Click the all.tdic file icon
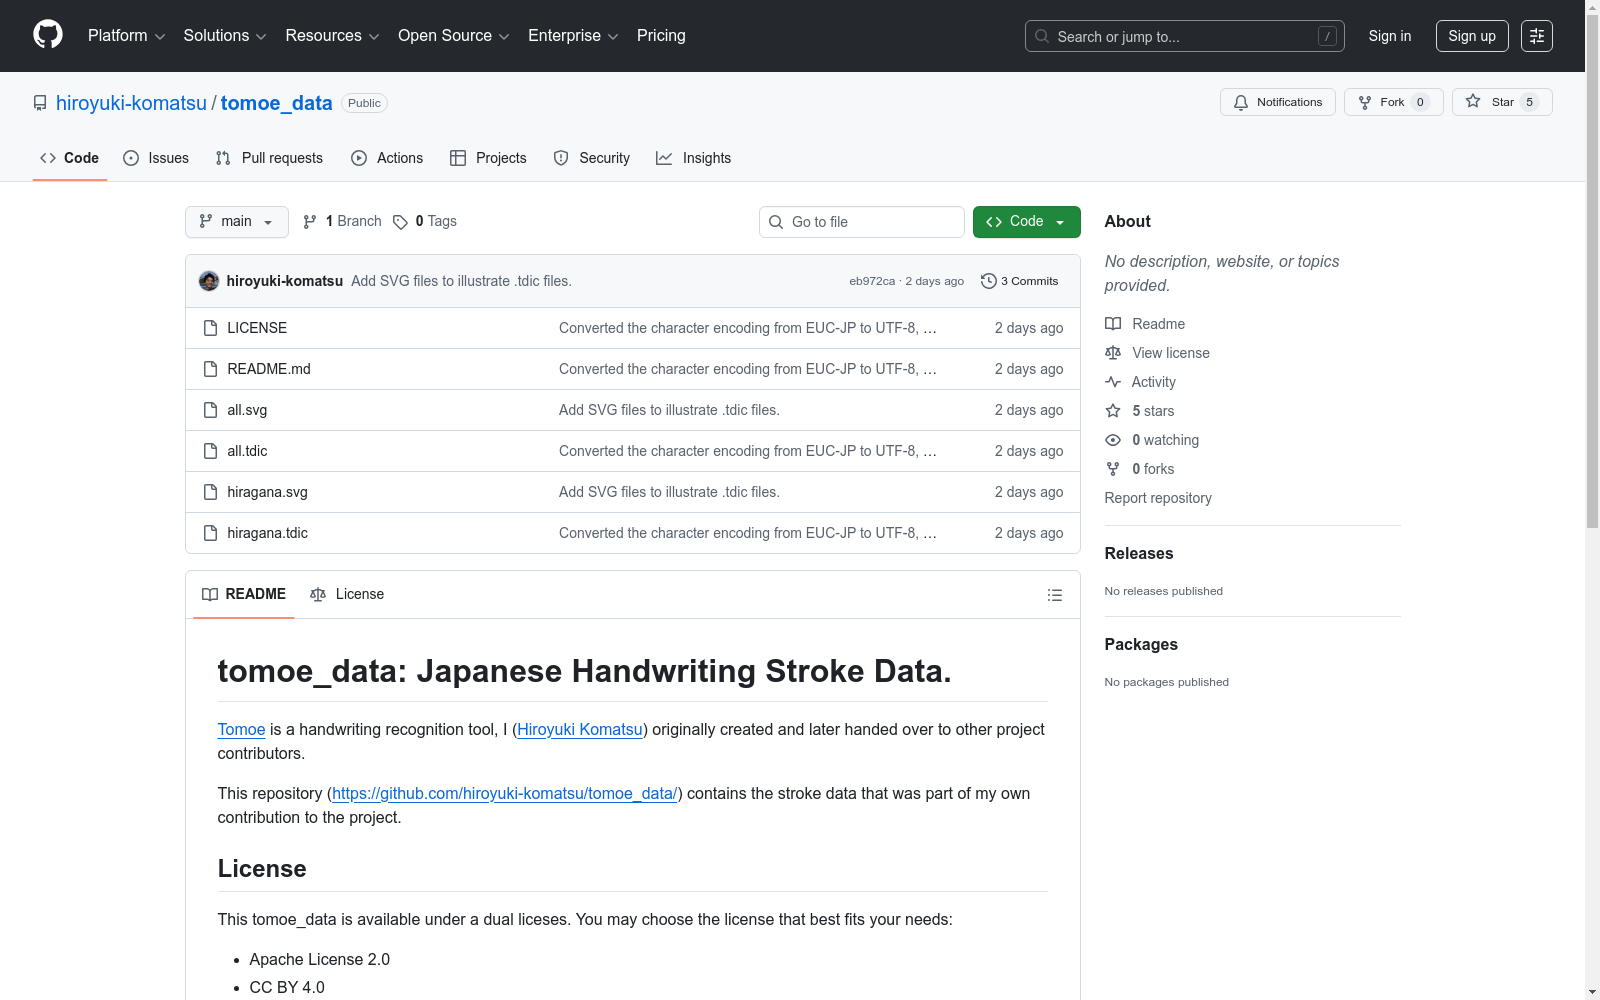 (x=210, y=451)
